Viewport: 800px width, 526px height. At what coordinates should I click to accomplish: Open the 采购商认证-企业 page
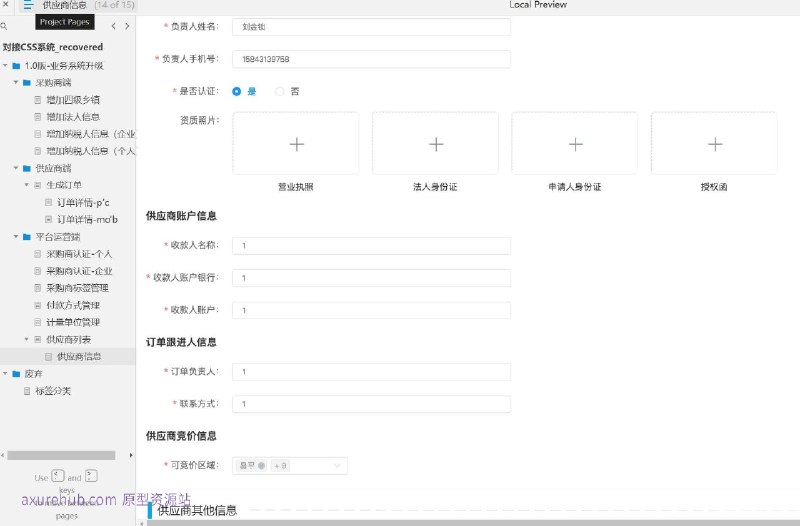pyautogui.click(x=79, y=271)
